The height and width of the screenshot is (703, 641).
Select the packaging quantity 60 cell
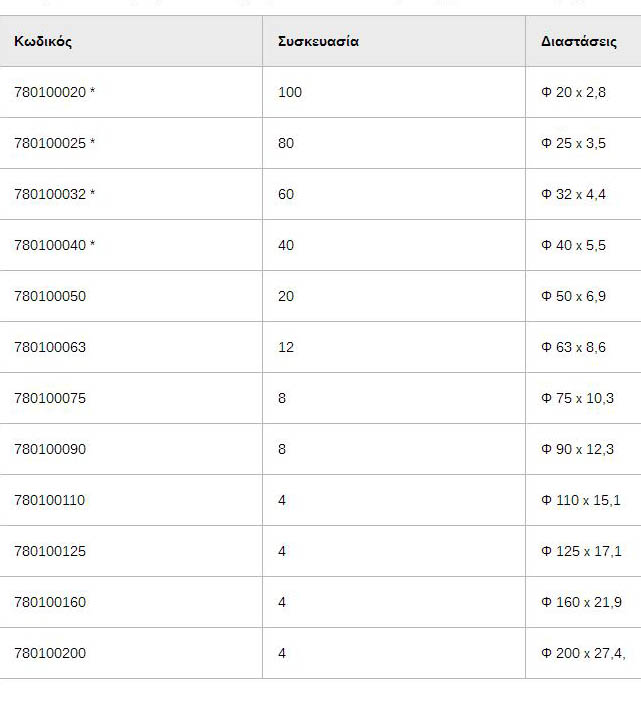tap(286, 194)
